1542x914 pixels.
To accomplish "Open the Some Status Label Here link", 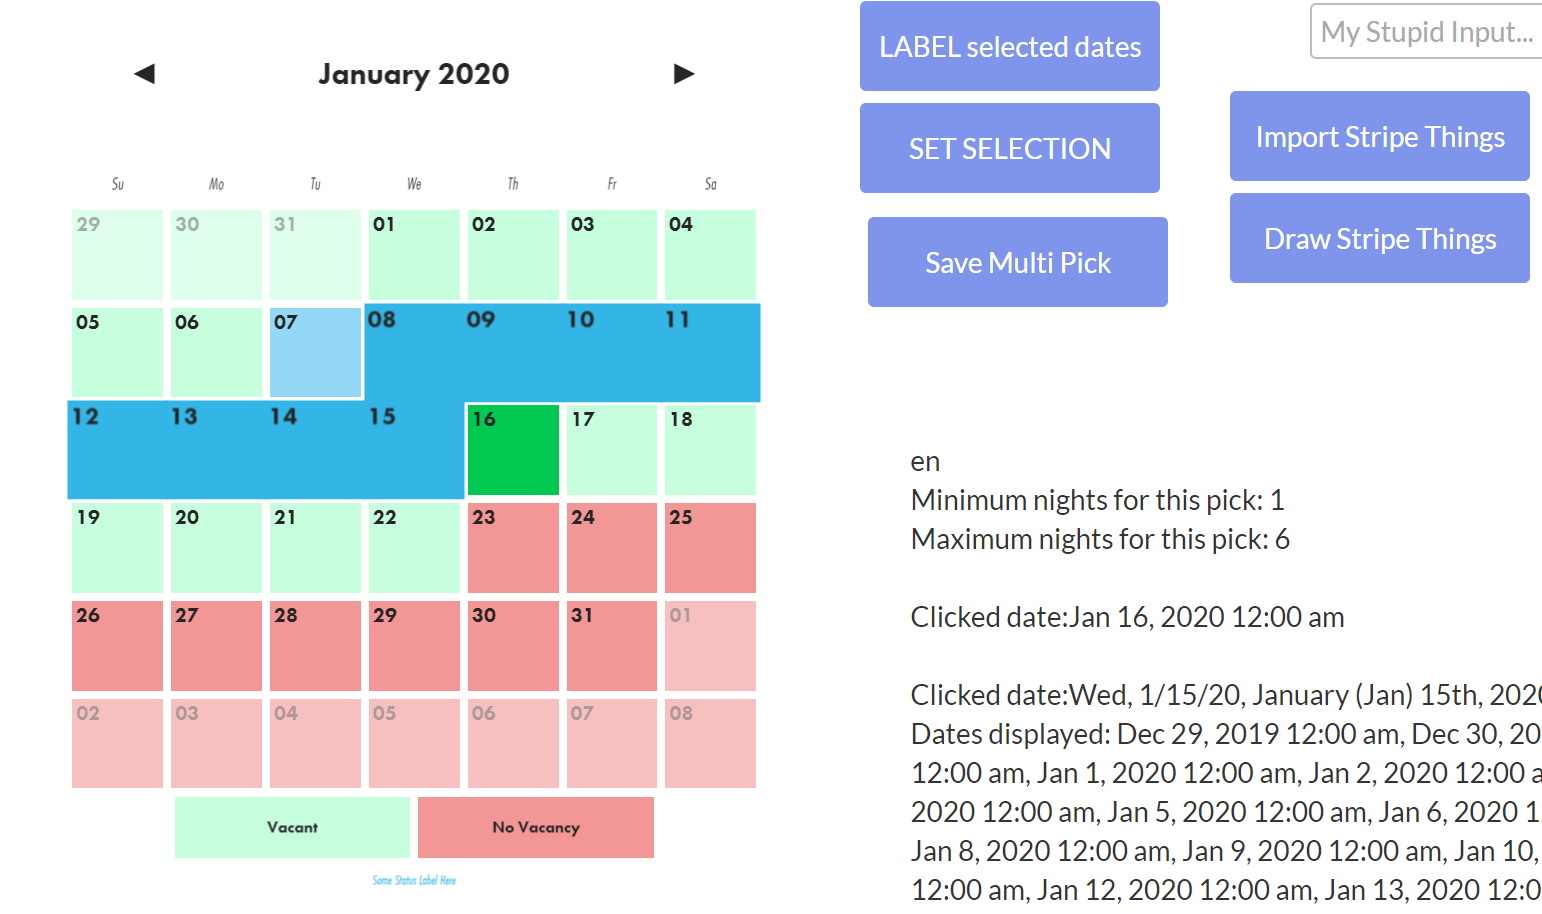I will pyautogui.click(x=414, y=880).
